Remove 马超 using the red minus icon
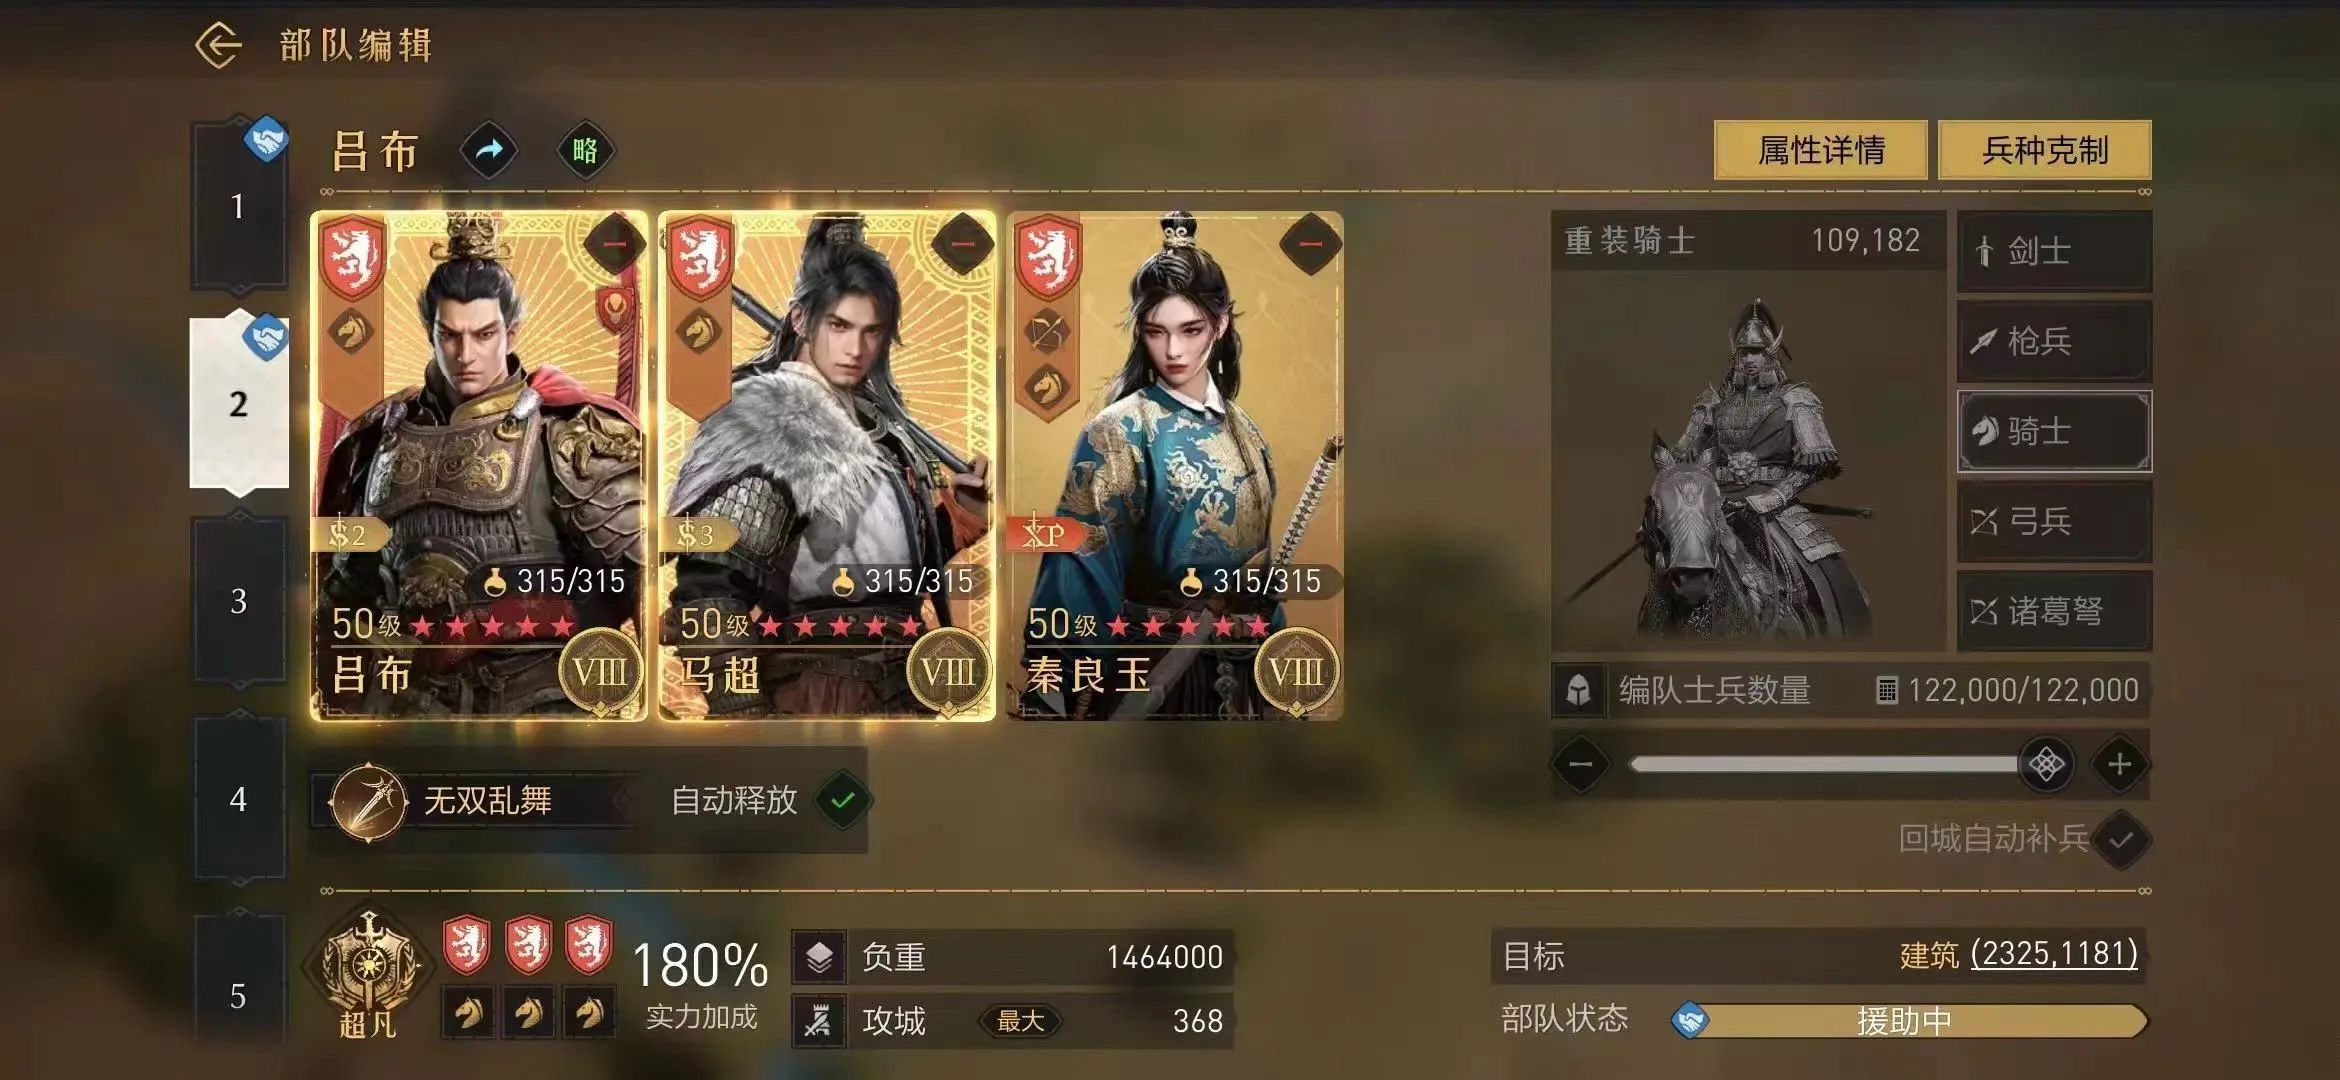The image size is (2340, 1080). click(962, 243)
